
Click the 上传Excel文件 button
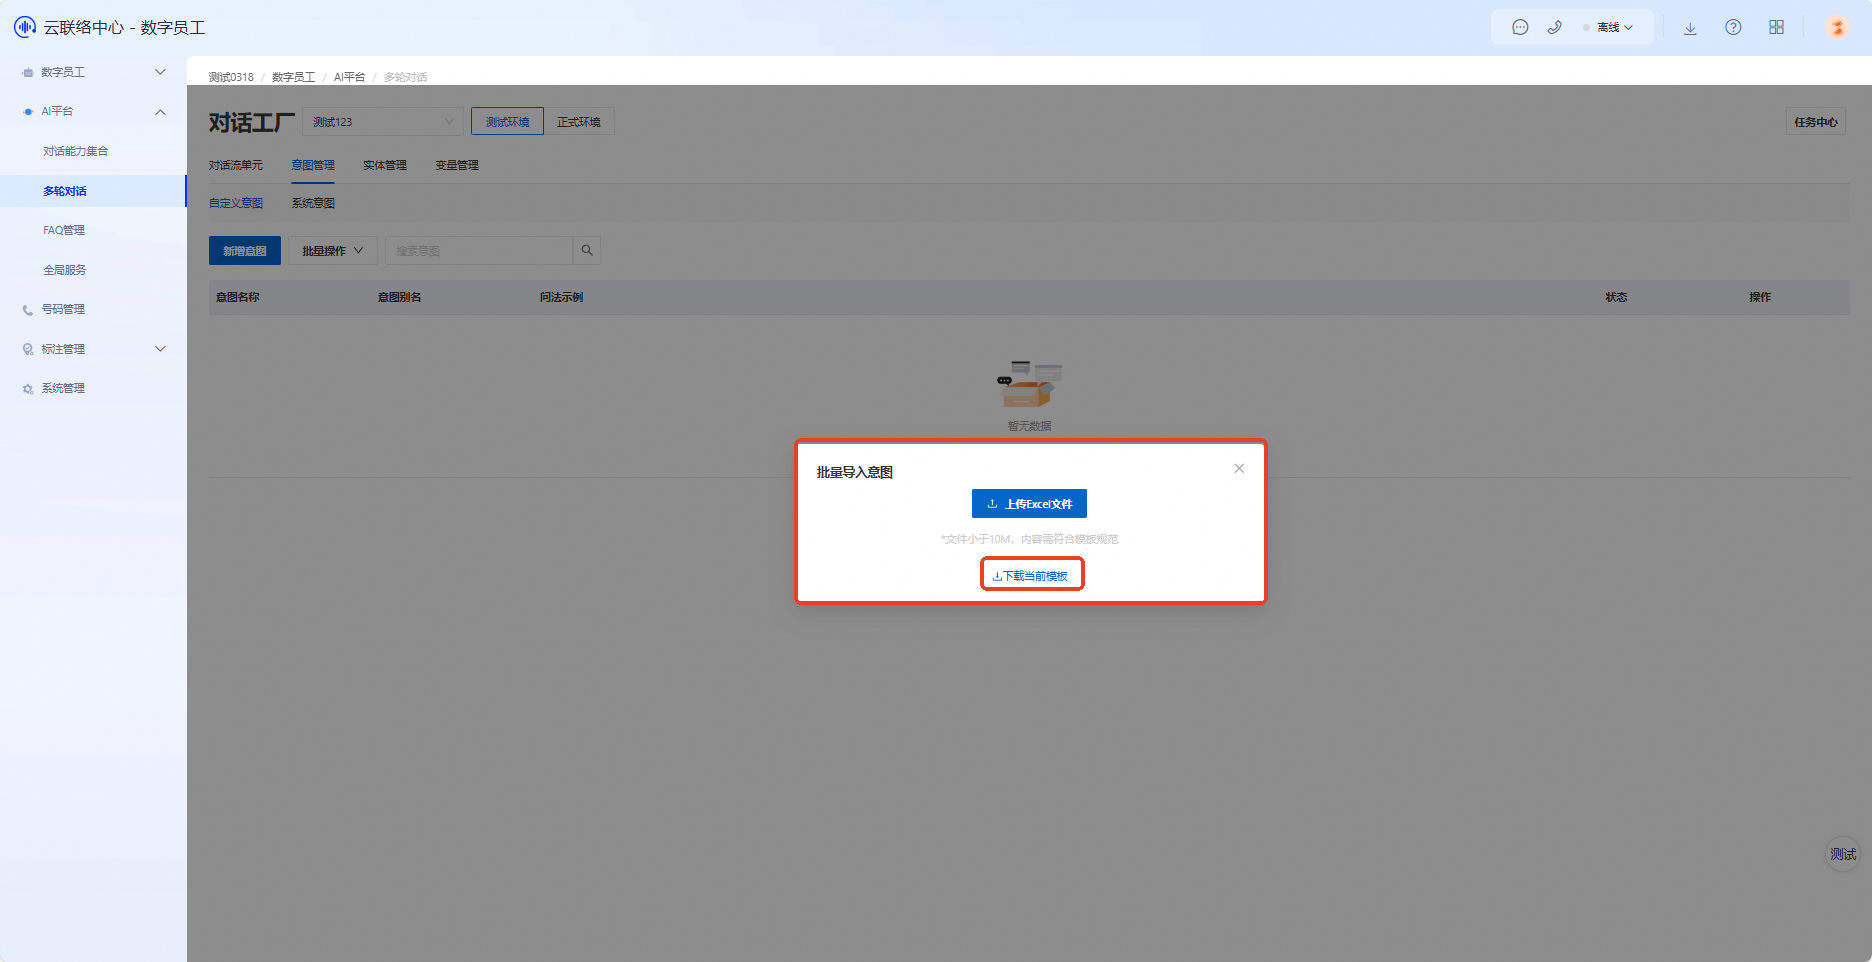[1029, 504]
